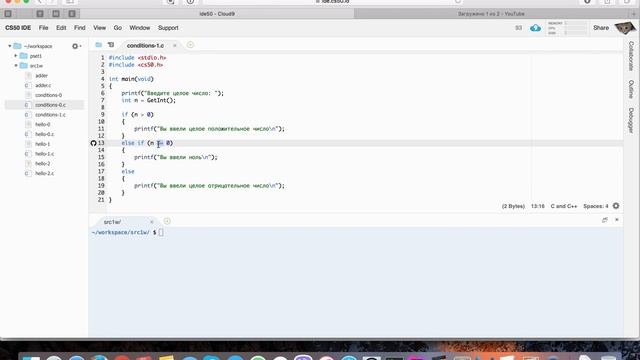Screen dimensions: 640x360
Task: Click the gutter marker on line 13
Action: [x=93, y=143]
